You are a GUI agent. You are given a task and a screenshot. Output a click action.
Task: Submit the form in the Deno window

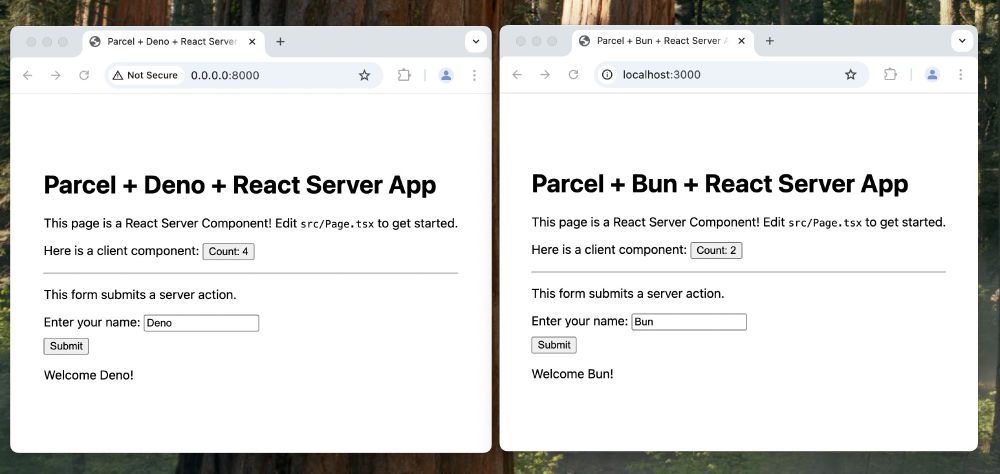point(66,346)
